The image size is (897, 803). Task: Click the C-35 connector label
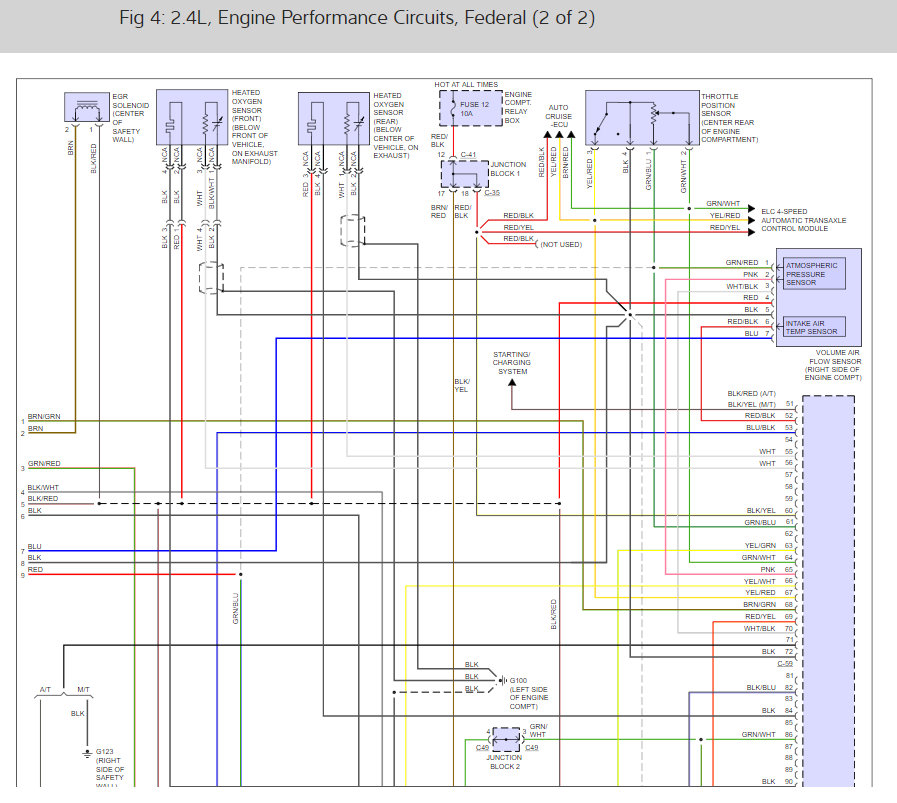[492, 192]
